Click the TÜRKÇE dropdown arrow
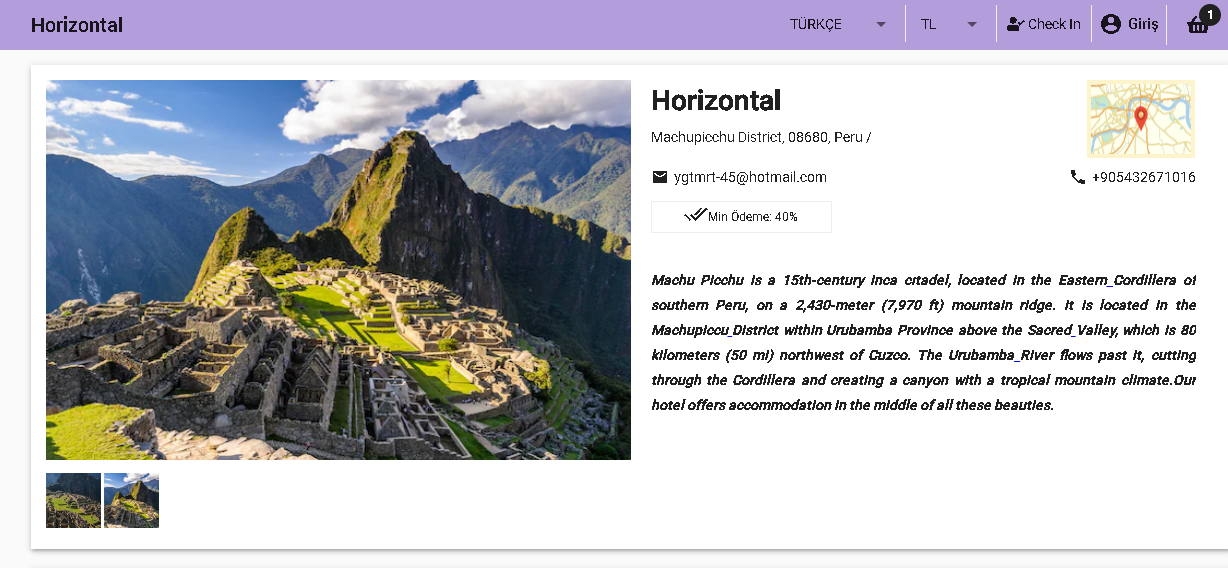Viewport: 1228px width, 568px height. (881, 25)
